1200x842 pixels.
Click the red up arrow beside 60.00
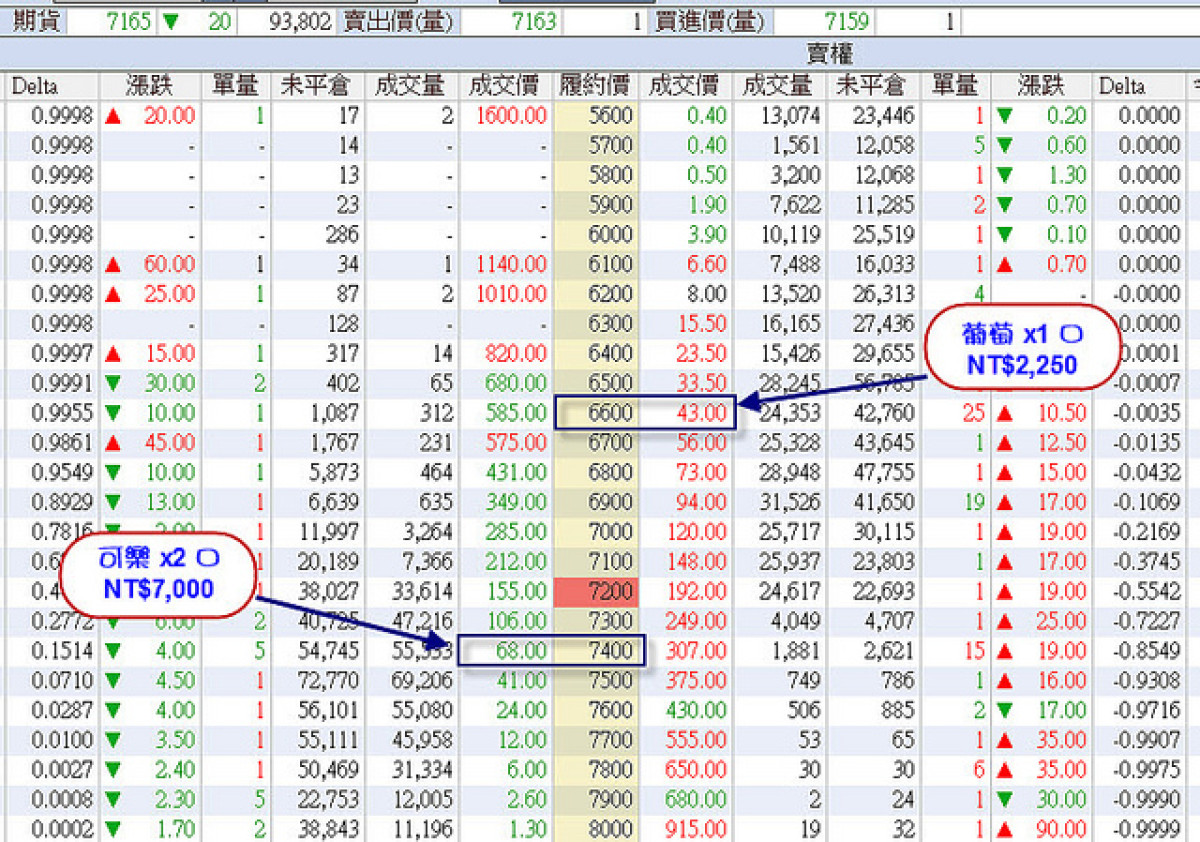coord(113,265)
